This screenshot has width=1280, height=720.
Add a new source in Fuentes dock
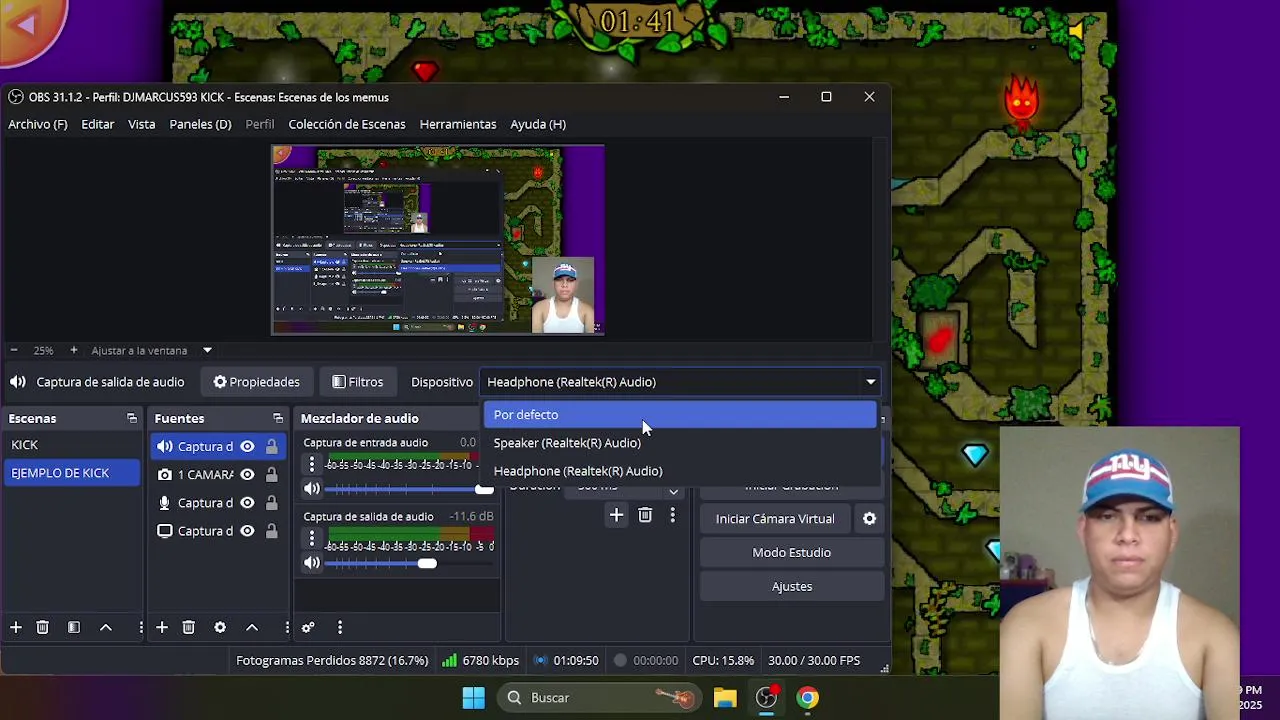pyautogui.click(x=162, y=627)
